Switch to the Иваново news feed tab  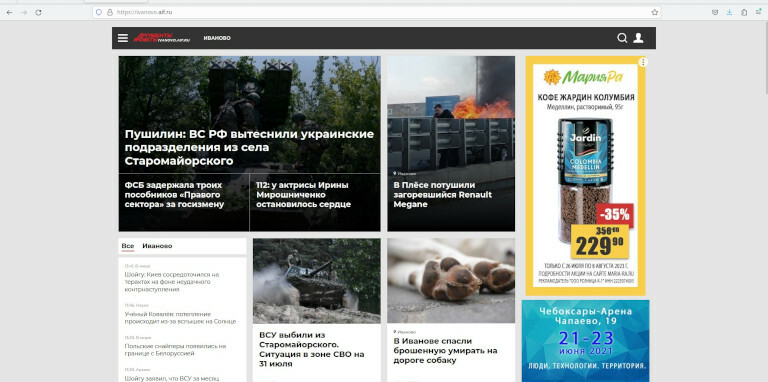click(x=157, y=246)
